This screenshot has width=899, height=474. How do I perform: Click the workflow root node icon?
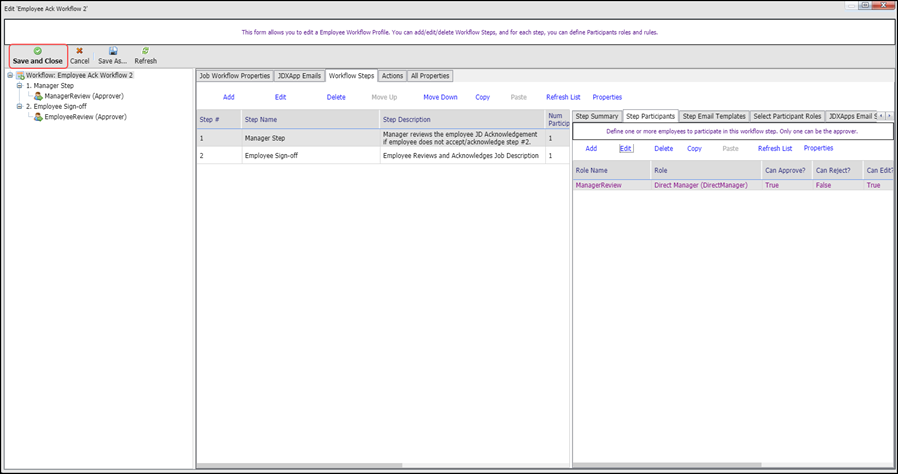click(x=20, y=75)
